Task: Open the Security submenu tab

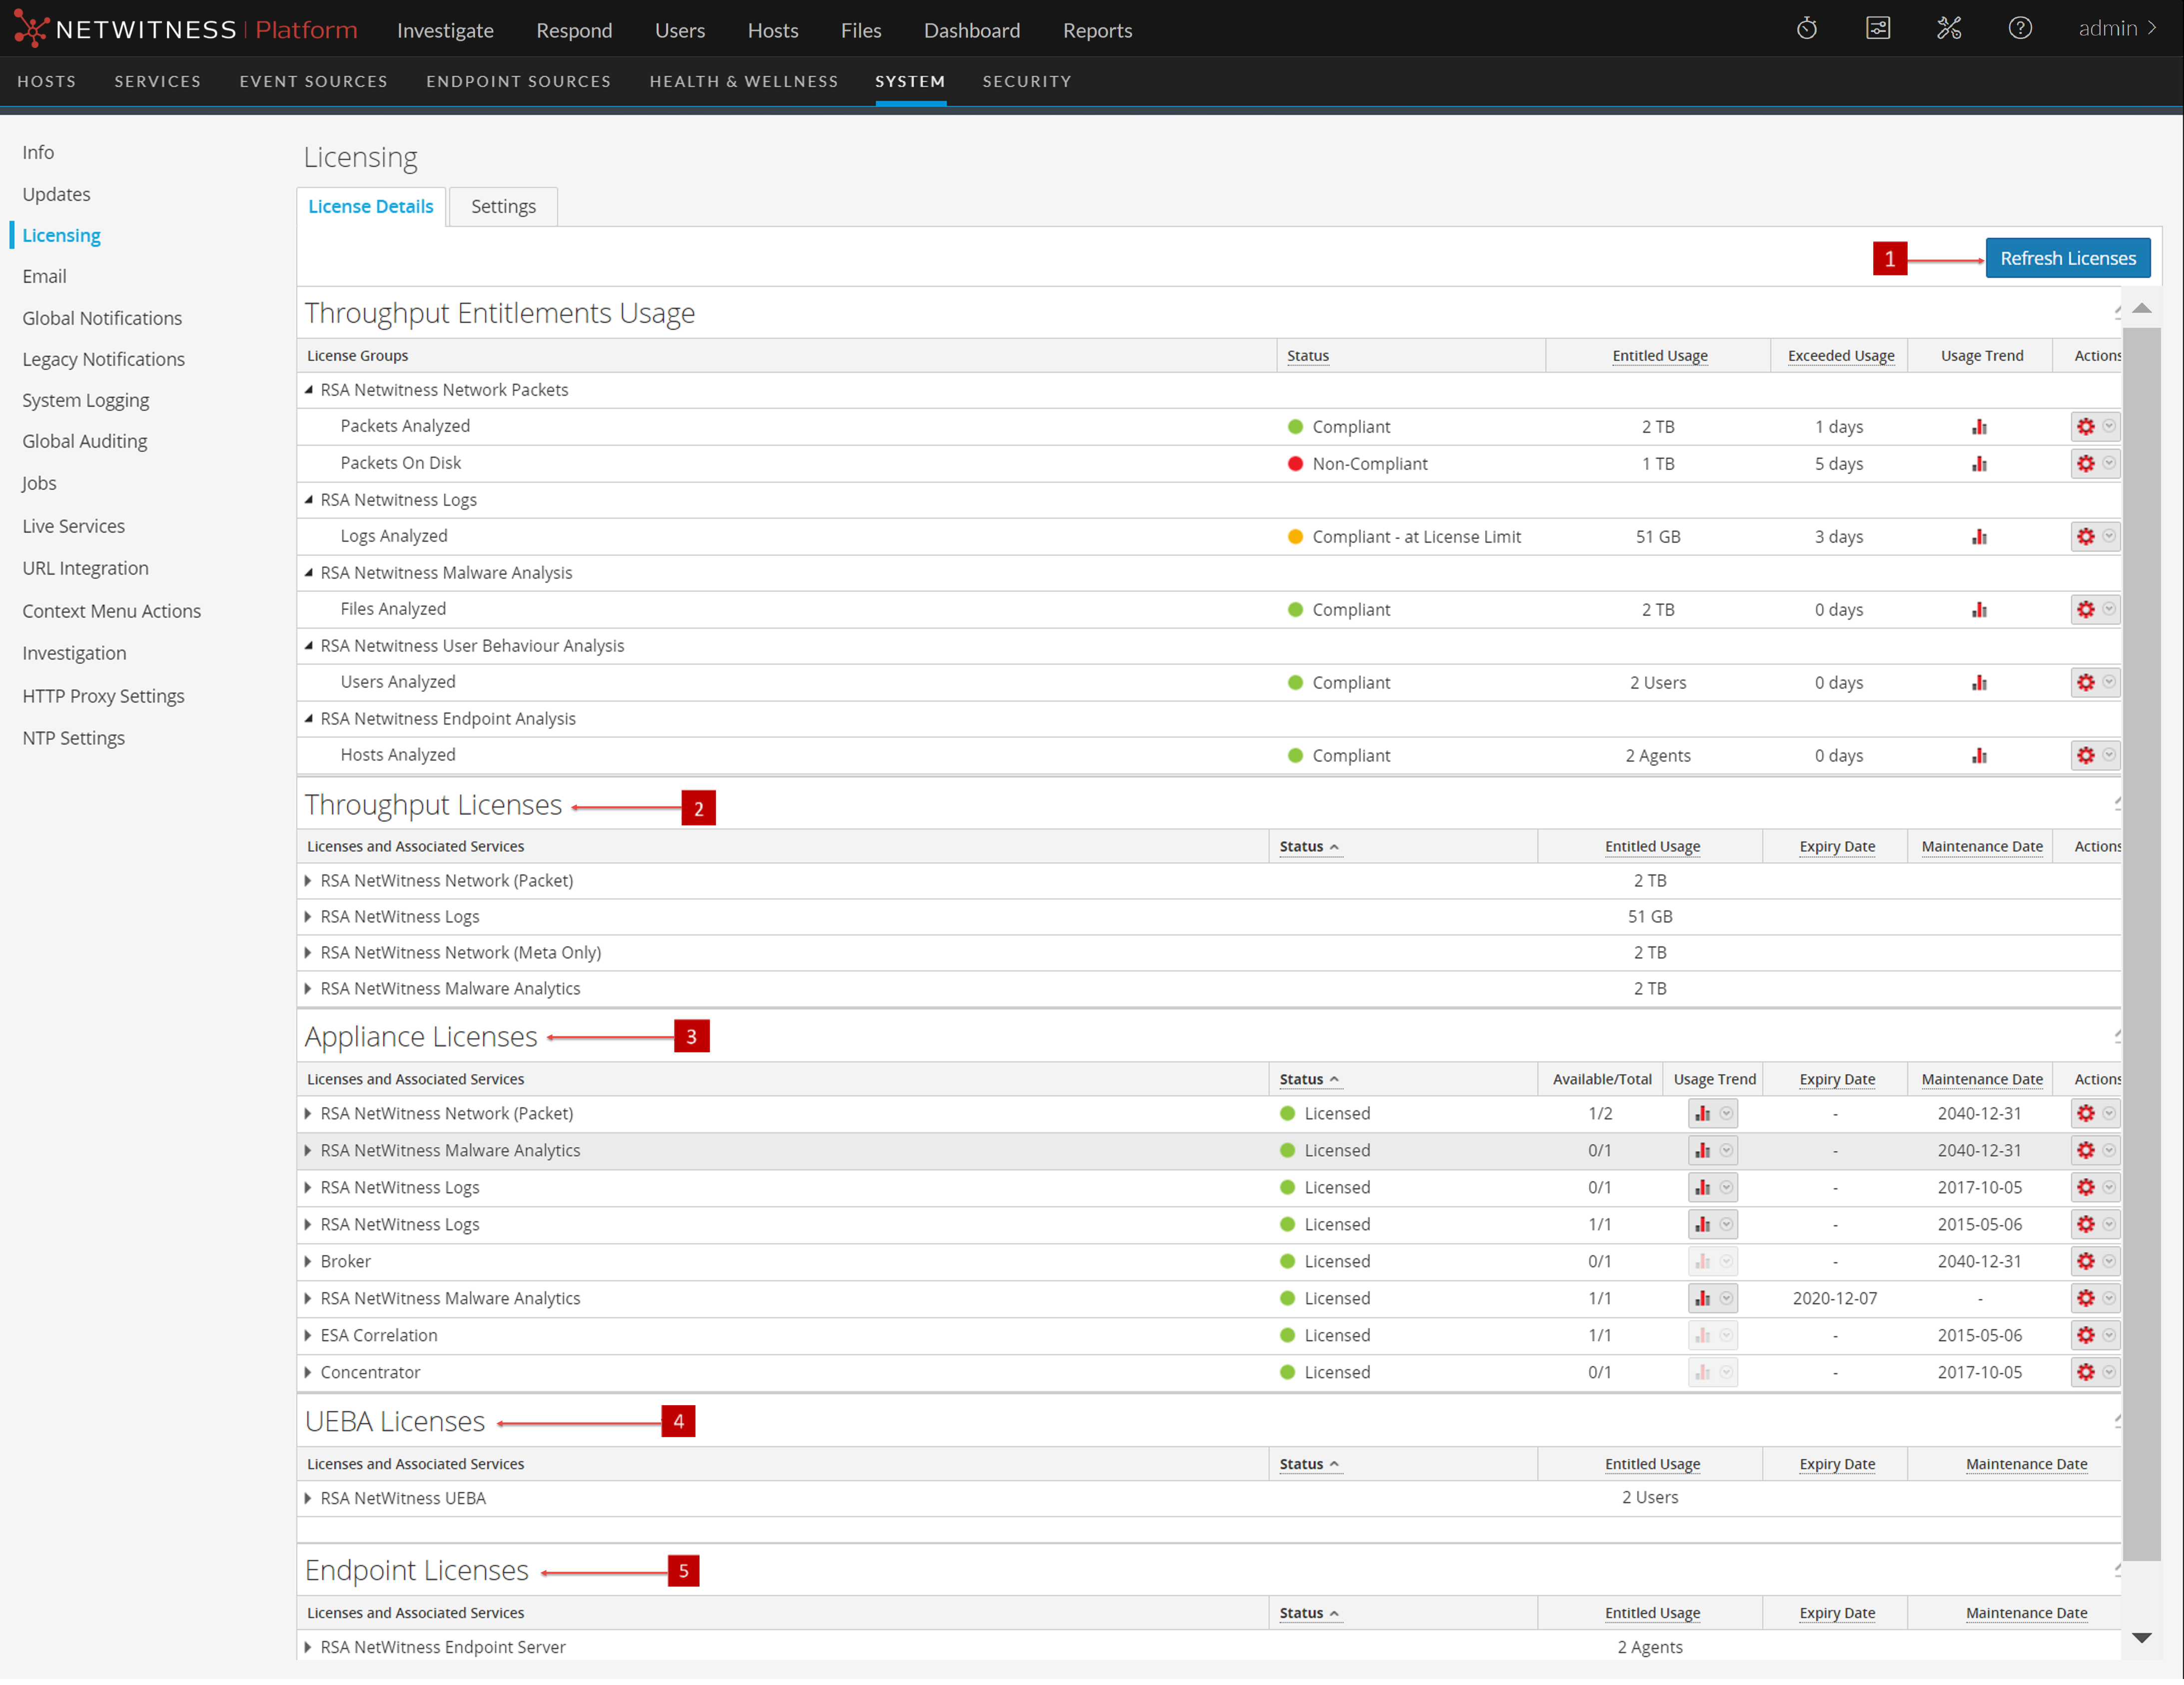Action: point(1026,81)
